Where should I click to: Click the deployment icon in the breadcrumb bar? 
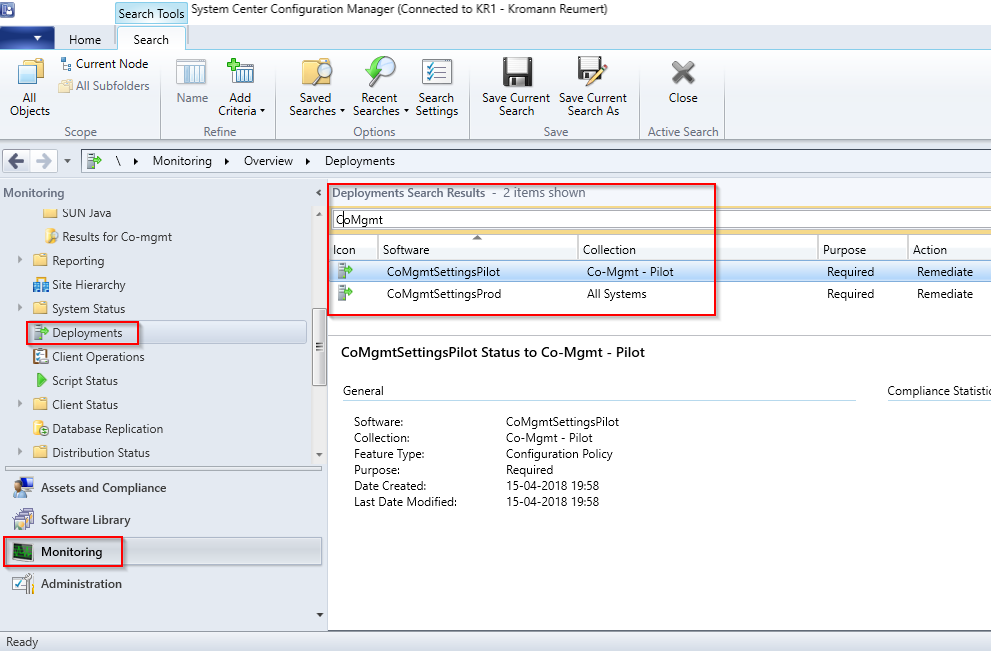(x=94, y=161)
